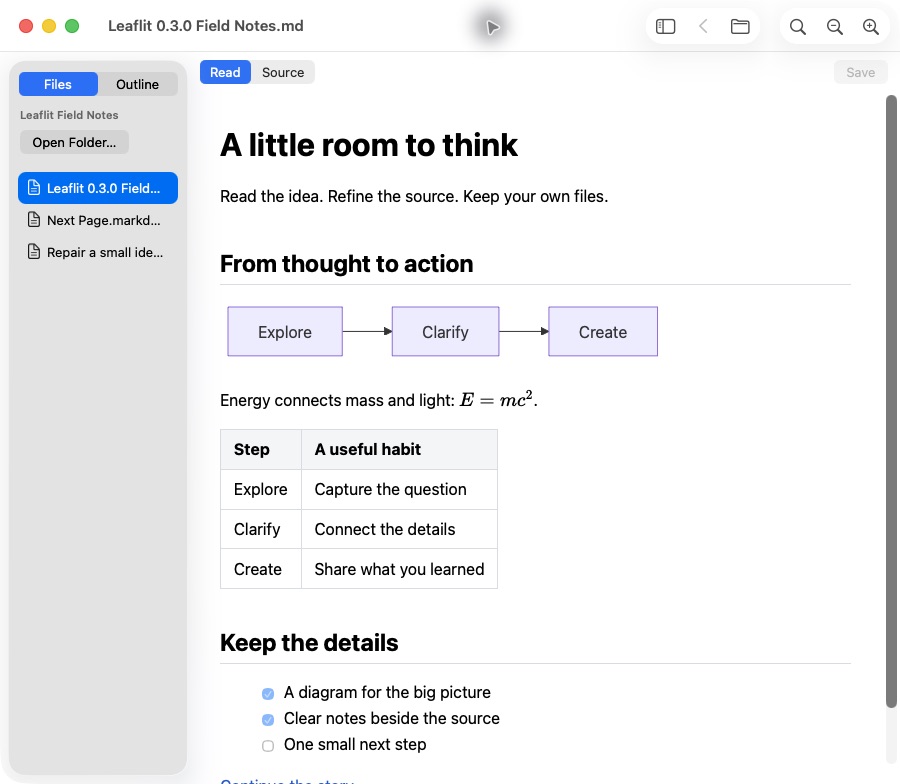Click document icon beside Next Page.markd
900x784 pixels.
coord(34,220)
